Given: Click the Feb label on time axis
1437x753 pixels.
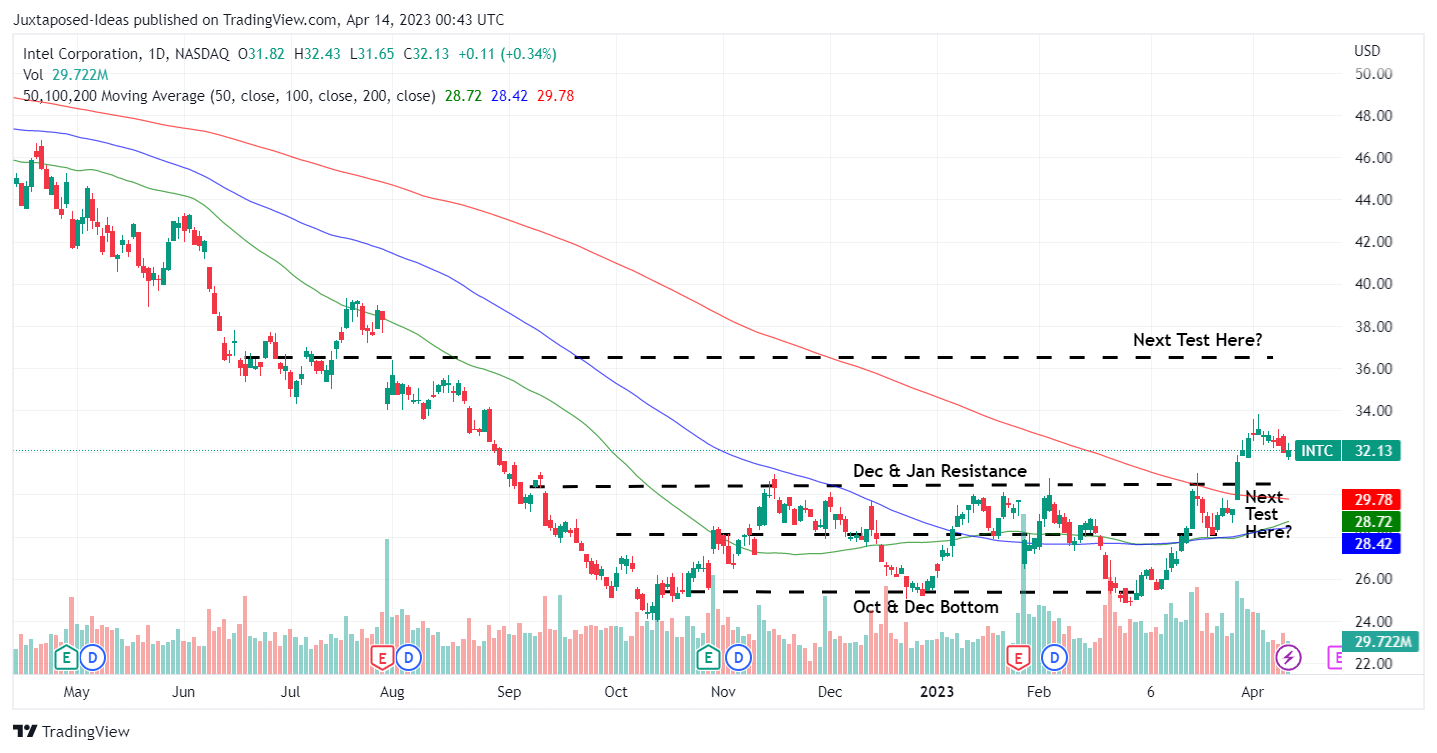Looking at the screenshot, I should pos(1039,691).
